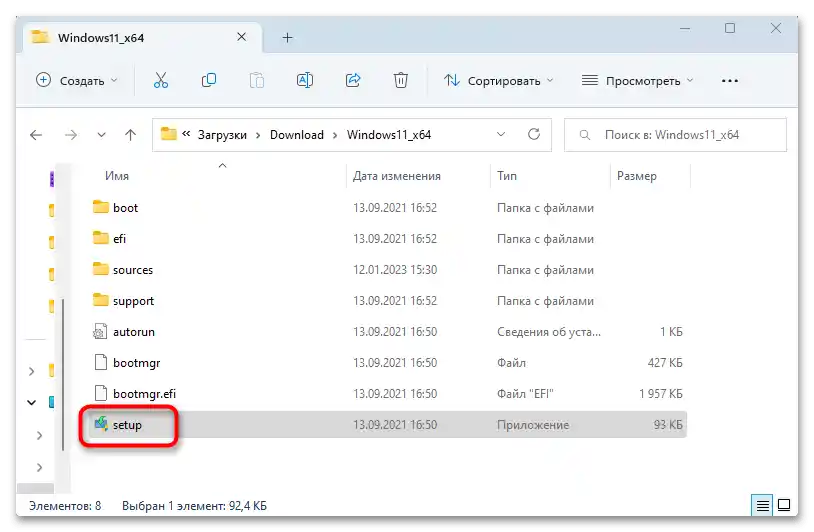
Task: Click the Приложение type cell
Action: [x=533, y=425]
